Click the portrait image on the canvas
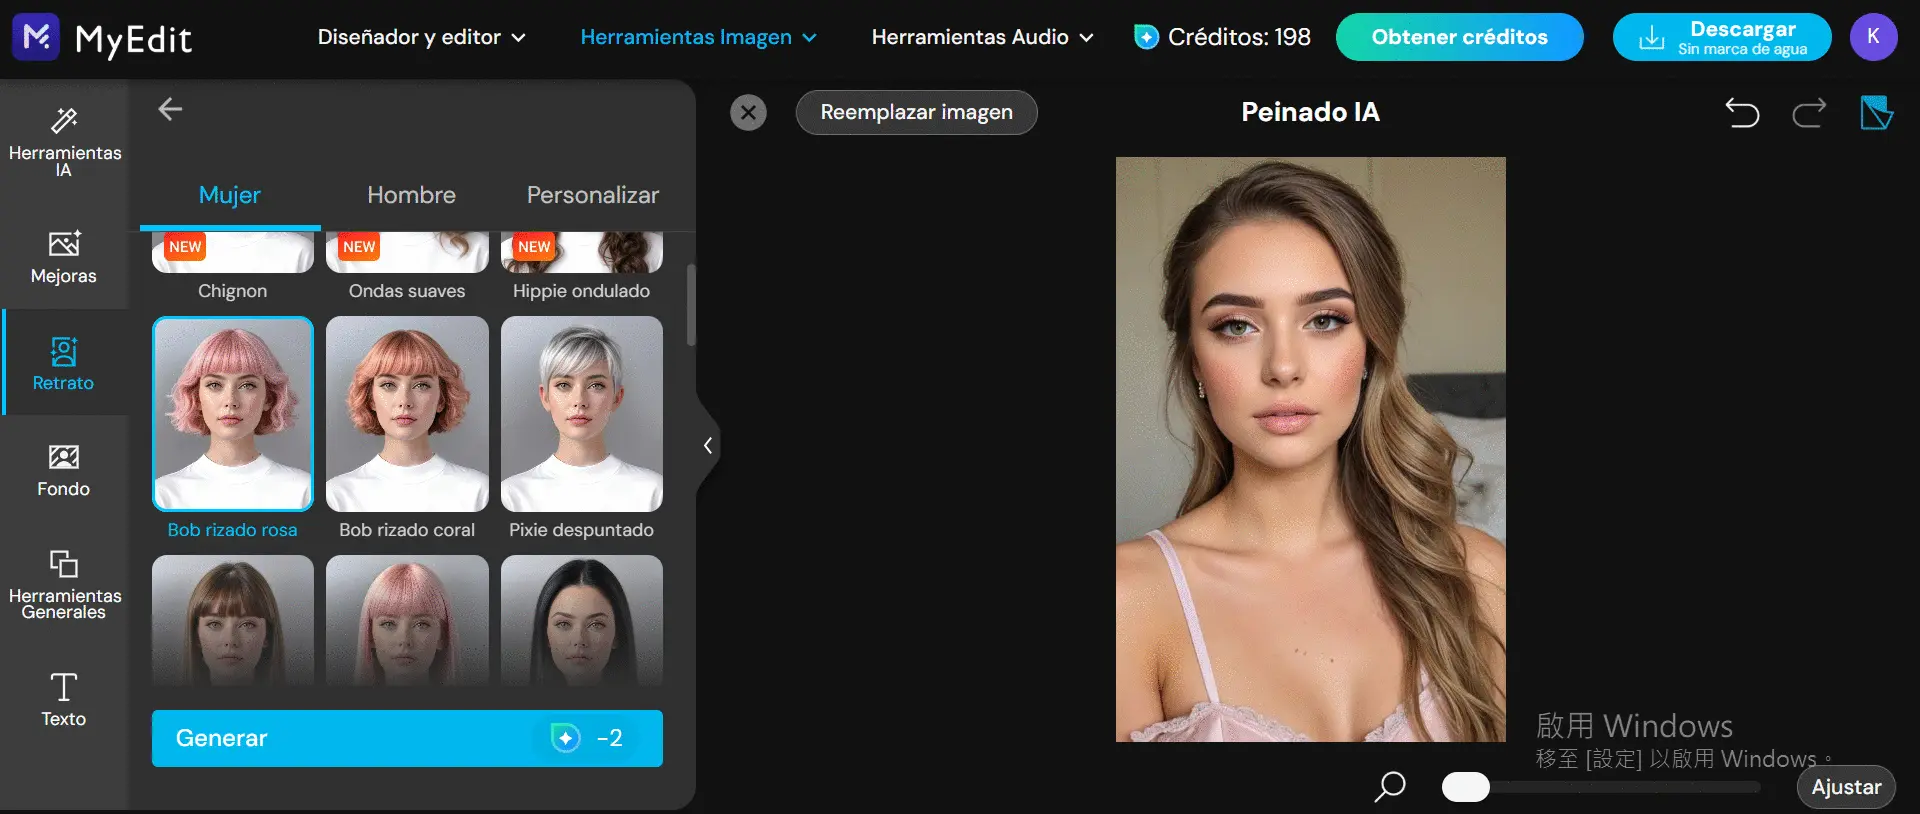The image size is (1920, 814). [1310, 449]
